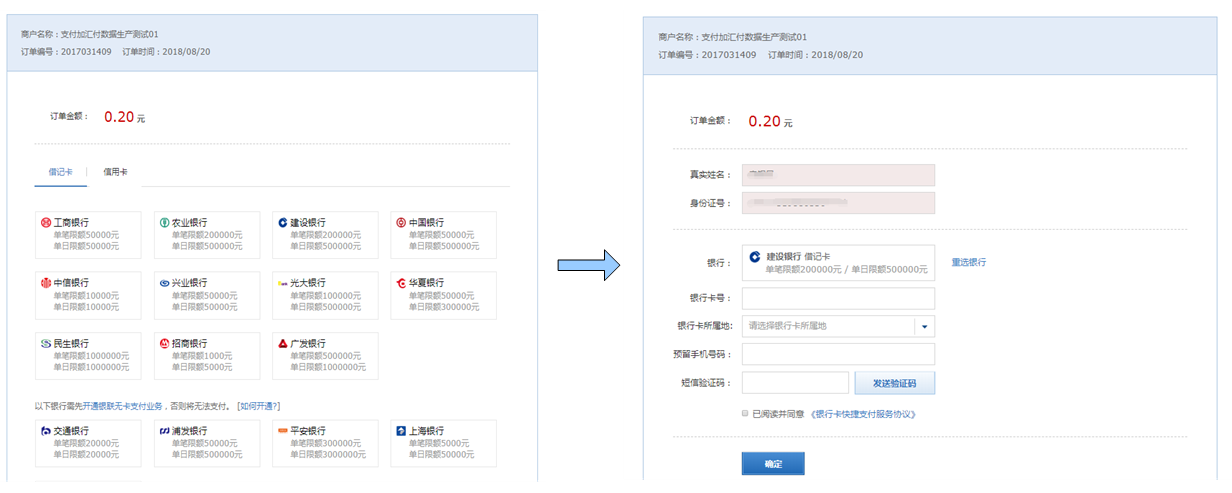This screenshot has height=493, width=1232.
Task: Click 0.20 amount on right page
Action: [x=764, y=121]
